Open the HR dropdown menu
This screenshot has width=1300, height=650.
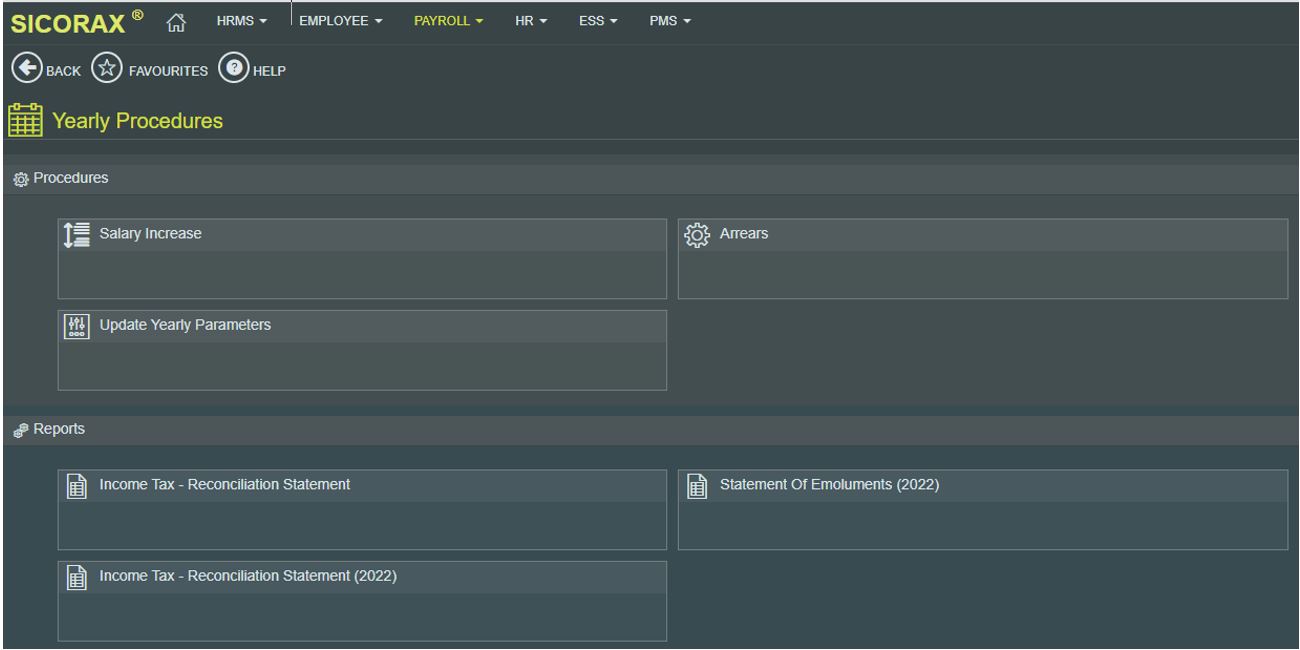click(530, 21)
